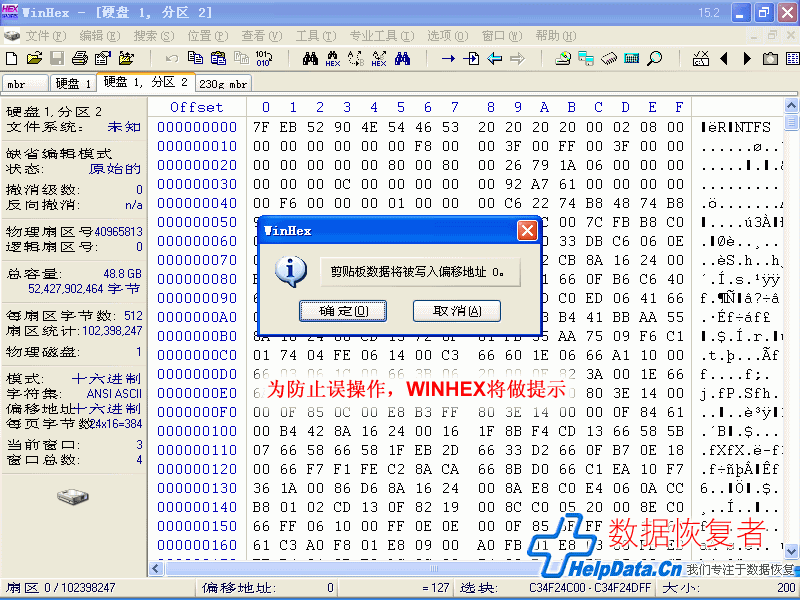Click the Undo arrow icon
800x600 pixels.
click(x=172, y=58)
